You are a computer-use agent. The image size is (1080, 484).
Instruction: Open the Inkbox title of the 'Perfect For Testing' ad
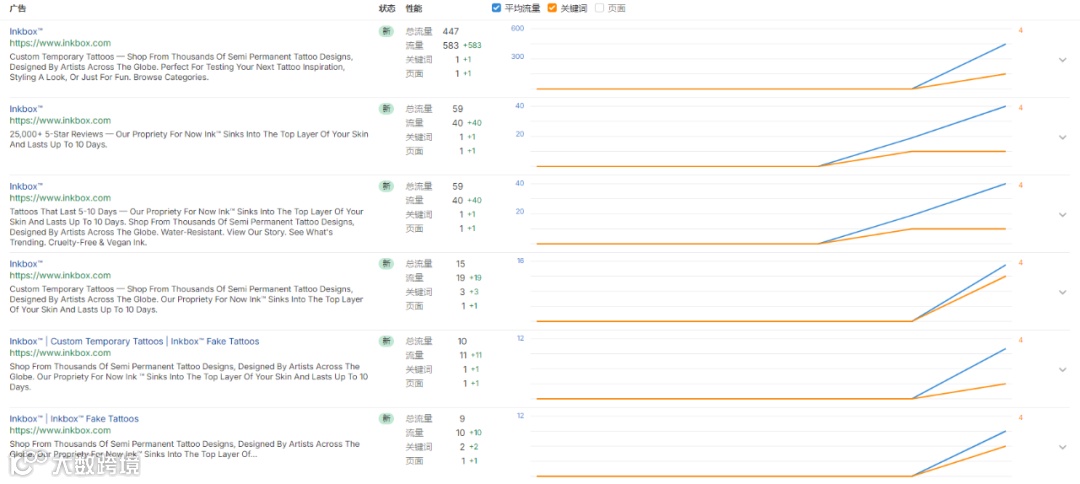26,32
